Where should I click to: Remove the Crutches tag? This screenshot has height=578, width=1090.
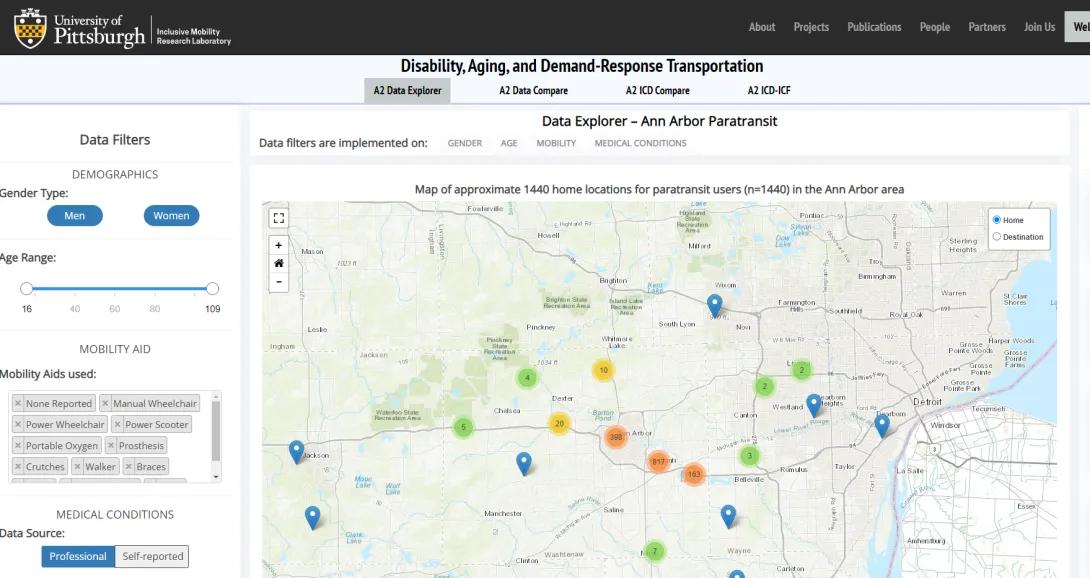18,467
